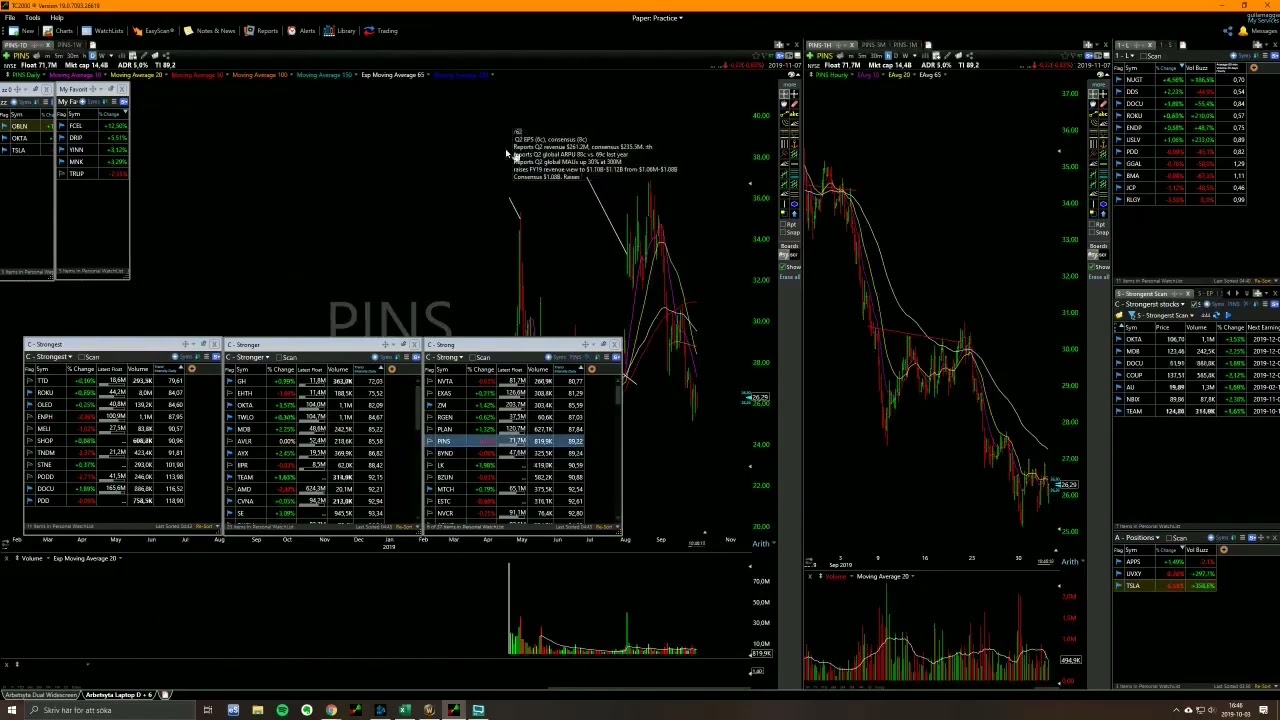Click Re-Sort in the C - Strongest panel
The width and height of the screenshot is (1280, 720).
[206, 526]
